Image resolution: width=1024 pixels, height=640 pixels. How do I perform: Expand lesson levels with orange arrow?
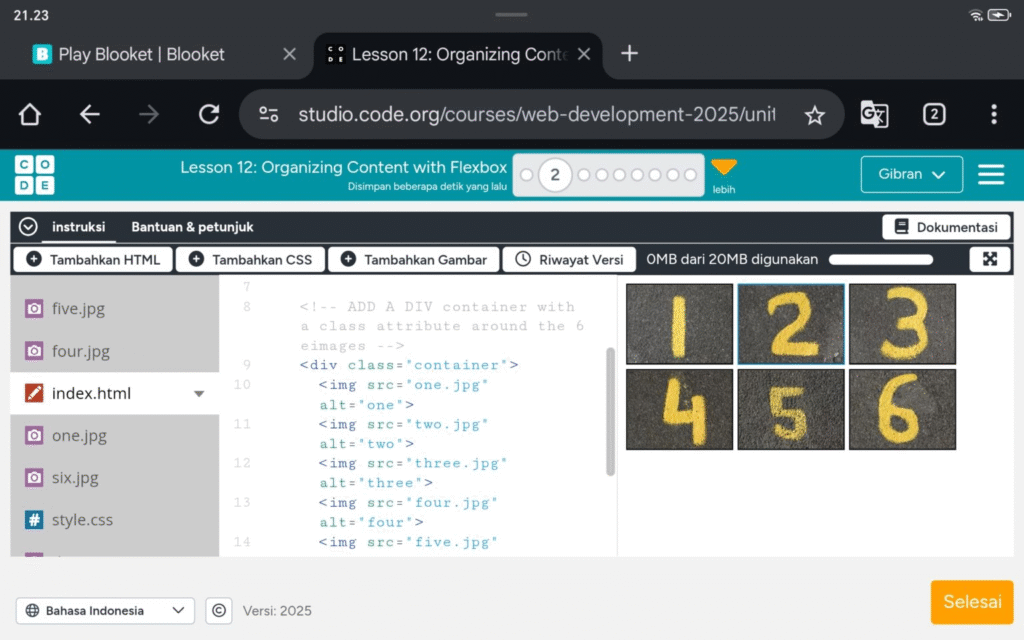click(723, 168)
